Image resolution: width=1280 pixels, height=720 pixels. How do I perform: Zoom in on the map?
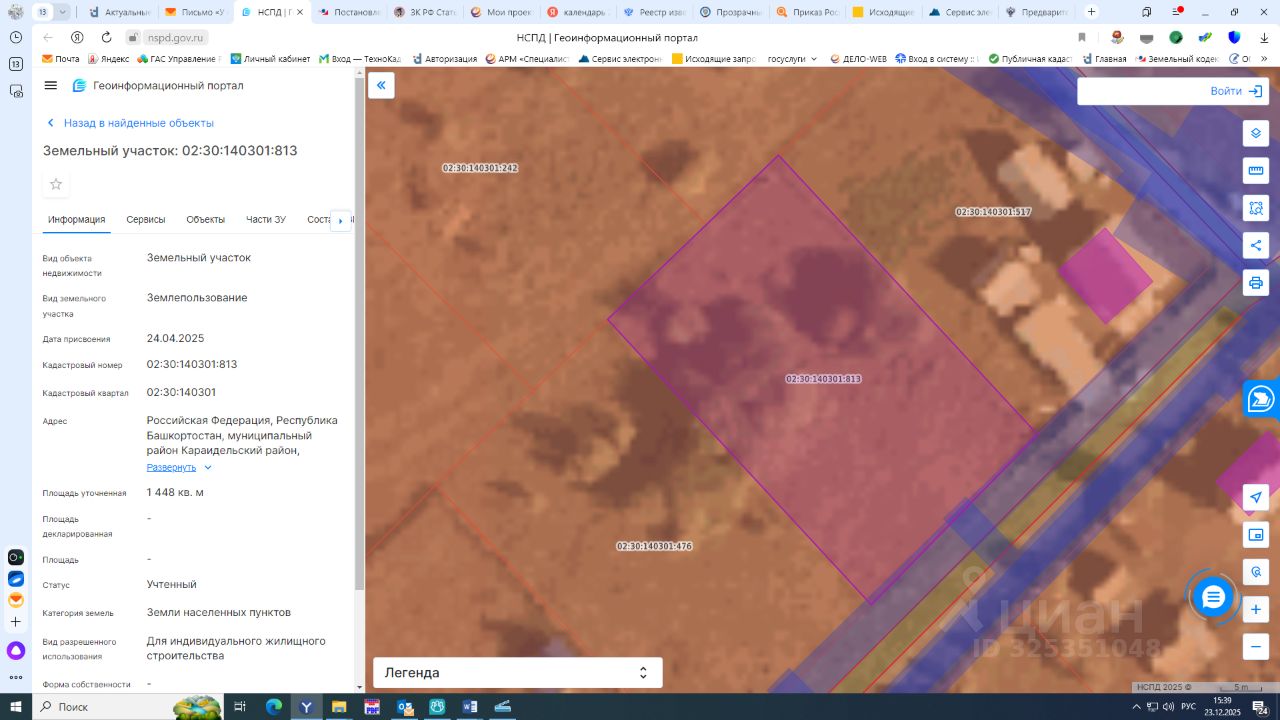pyautogui.click(x=1256, y=609)
